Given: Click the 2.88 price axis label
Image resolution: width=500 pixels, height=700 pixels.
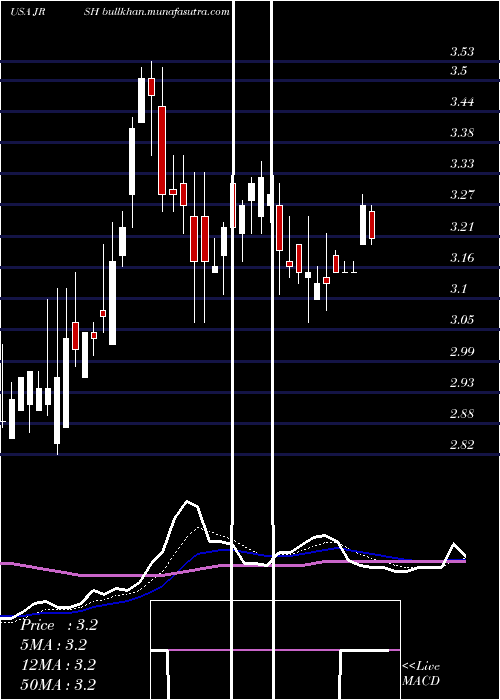Looking at the screenshot, I should (462, 414).
